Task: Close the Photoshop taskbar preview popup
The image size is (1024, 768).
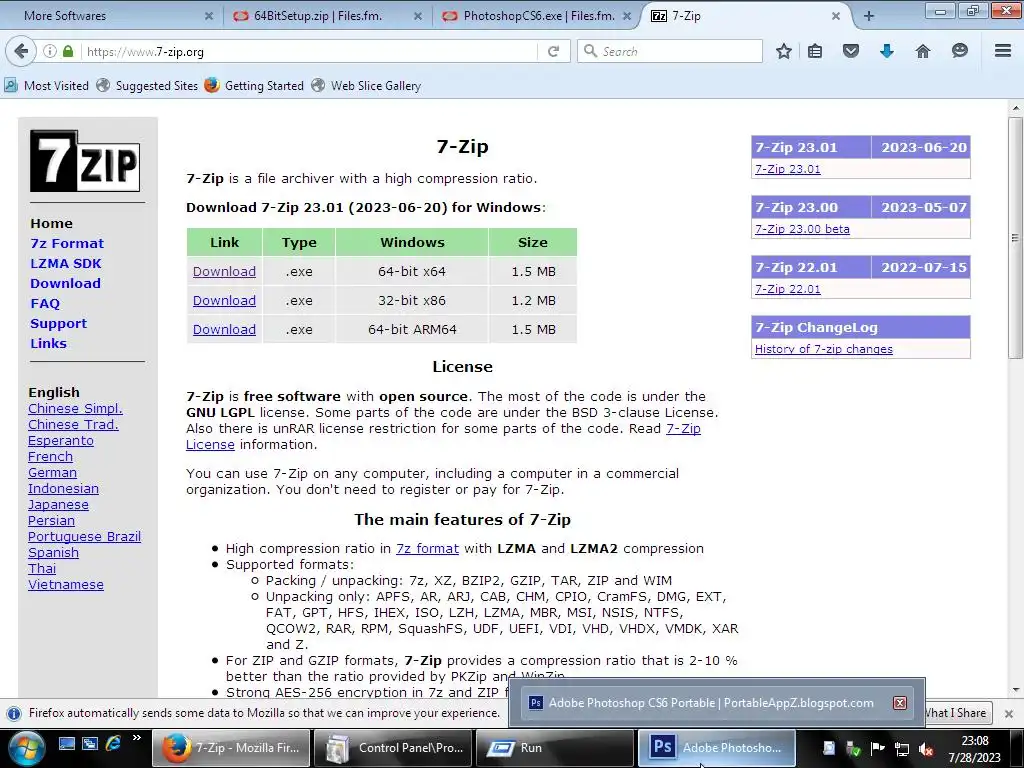Action: tap(900, 703)
